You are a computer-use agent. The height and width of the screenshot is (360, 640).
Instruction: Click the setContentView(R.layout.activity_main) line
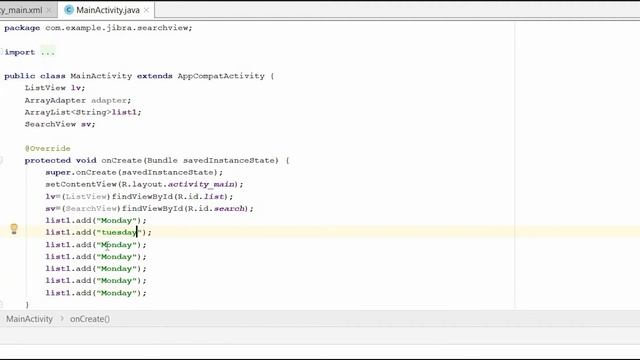[x=144, y=184]
